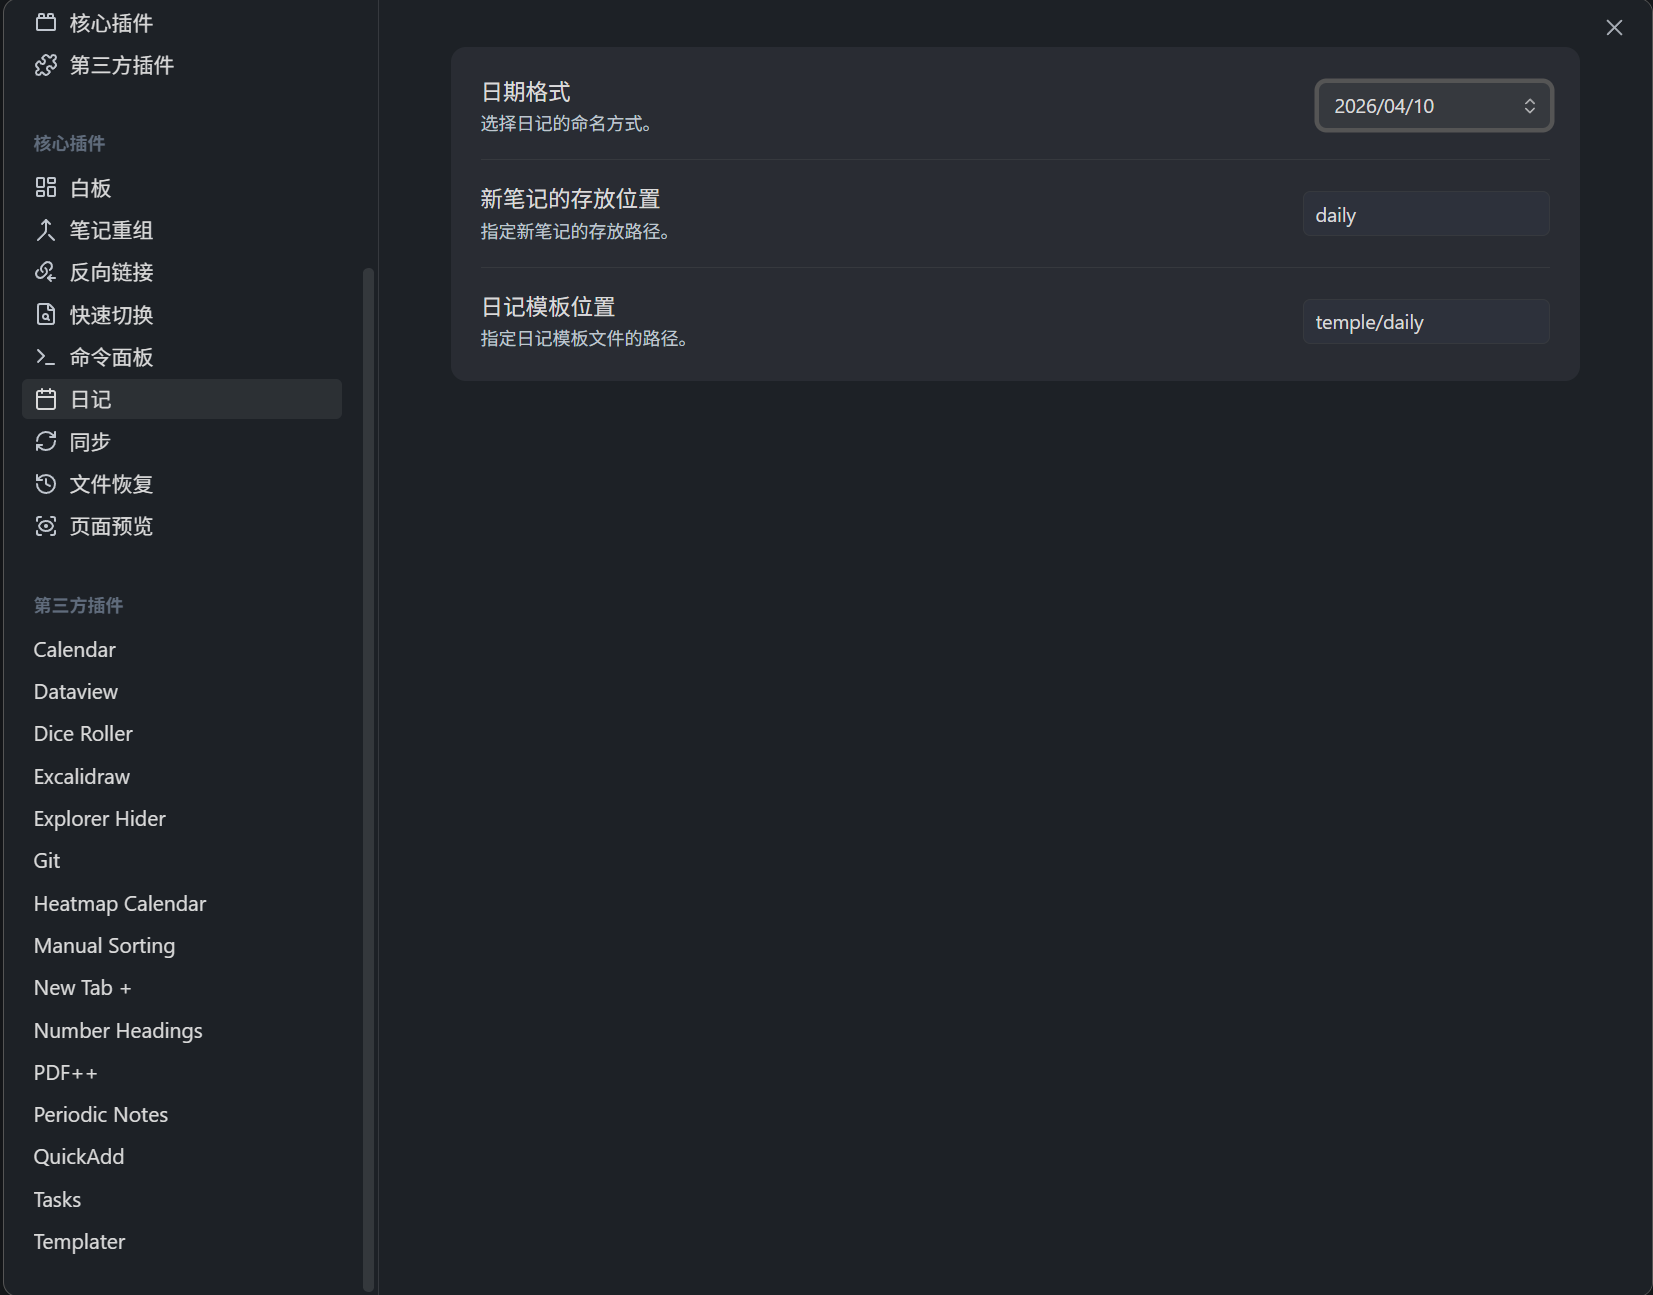
Task: Click the date format dropdown chevron arrows
Action: point(1529,106)
